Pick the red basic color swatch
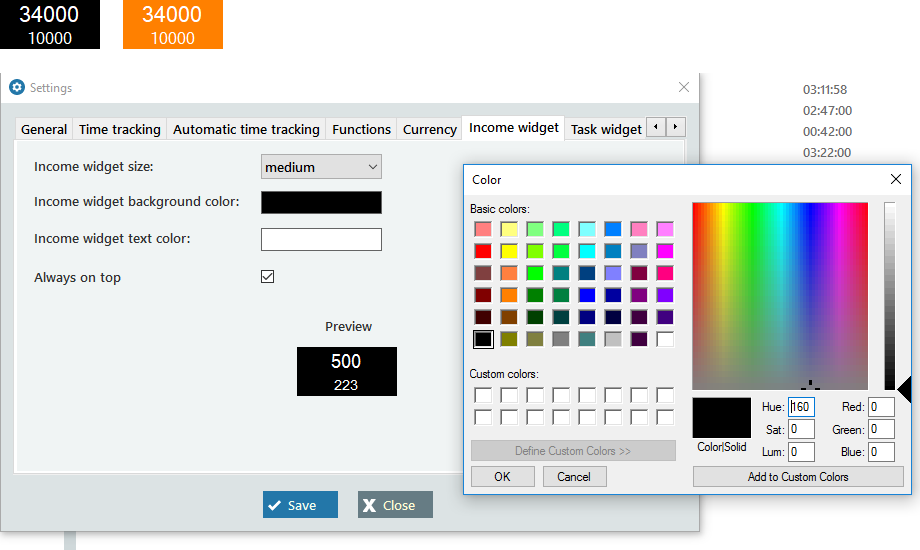Viewport: 920px width, 550px height. pyautogui.click(x=483, y=251)
